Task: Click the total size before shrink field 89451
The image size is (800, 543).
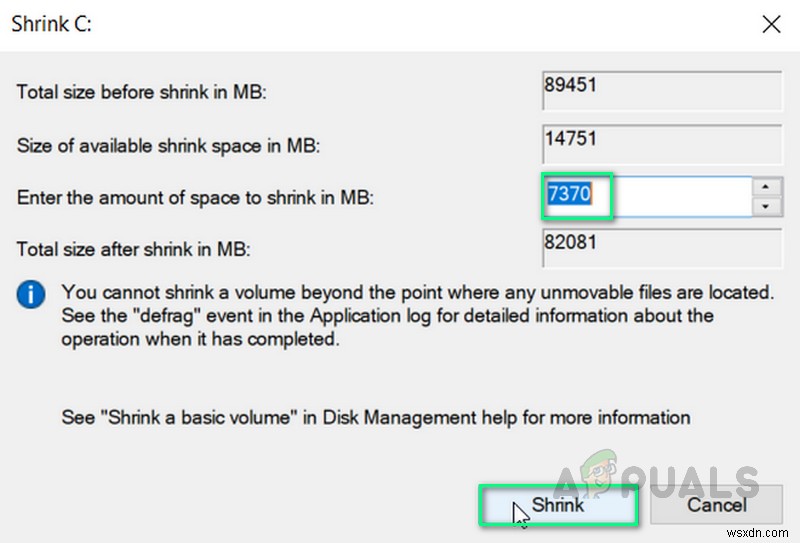Action: [662, 91]
